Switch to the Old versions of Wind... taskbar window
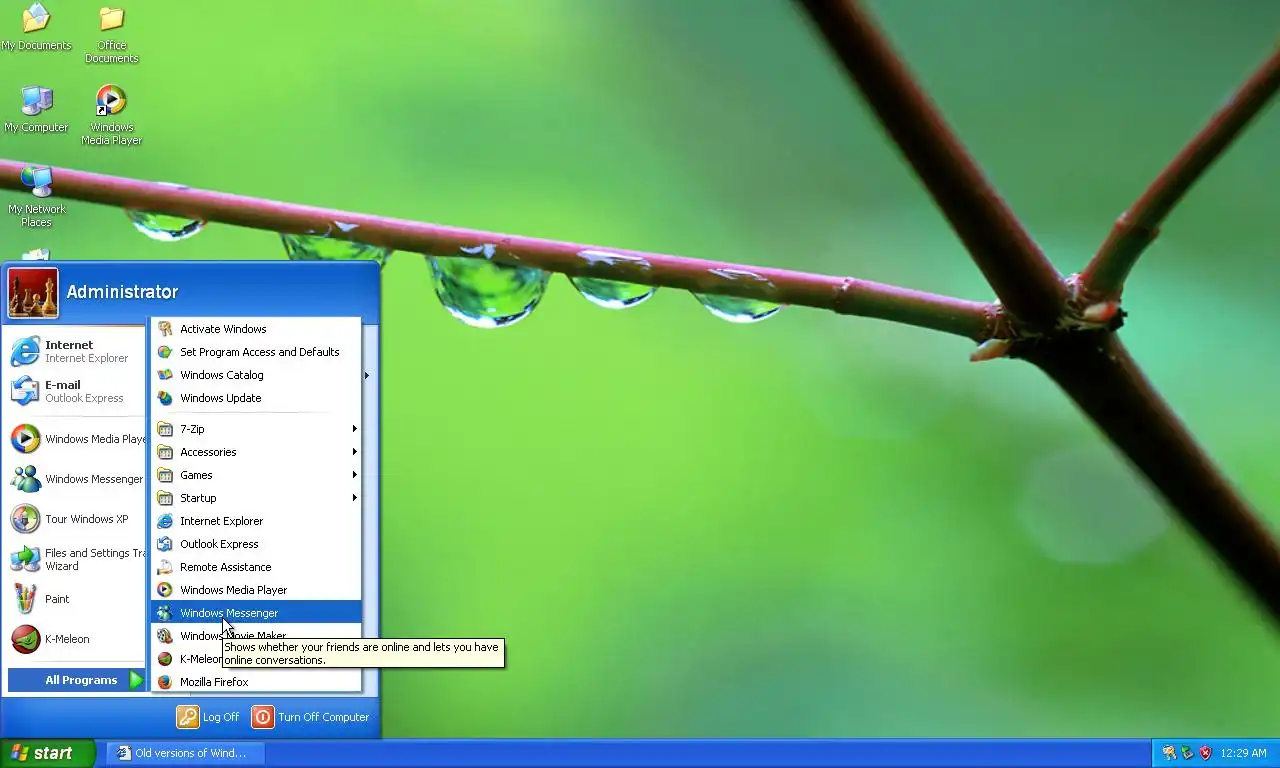The width and height of the screenshot is (1280, 768). click(x=186, y=753)
